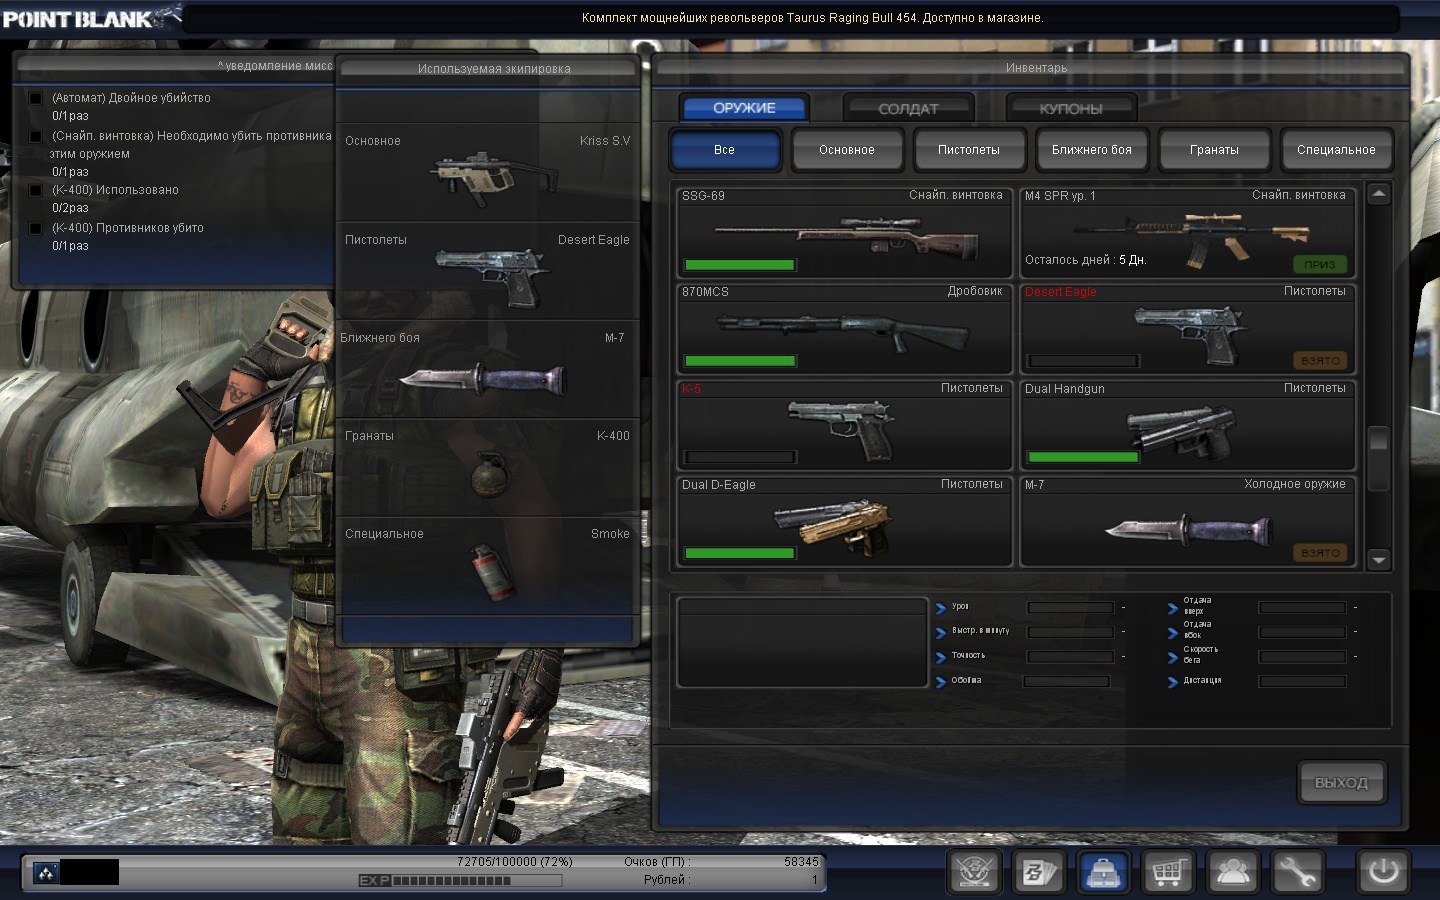Viewport: 1440px width, 900px height.
Task: Click ВЗЯТО on the Desert Eagle card
Action: pyautogui.click(x=1319, y=360)
